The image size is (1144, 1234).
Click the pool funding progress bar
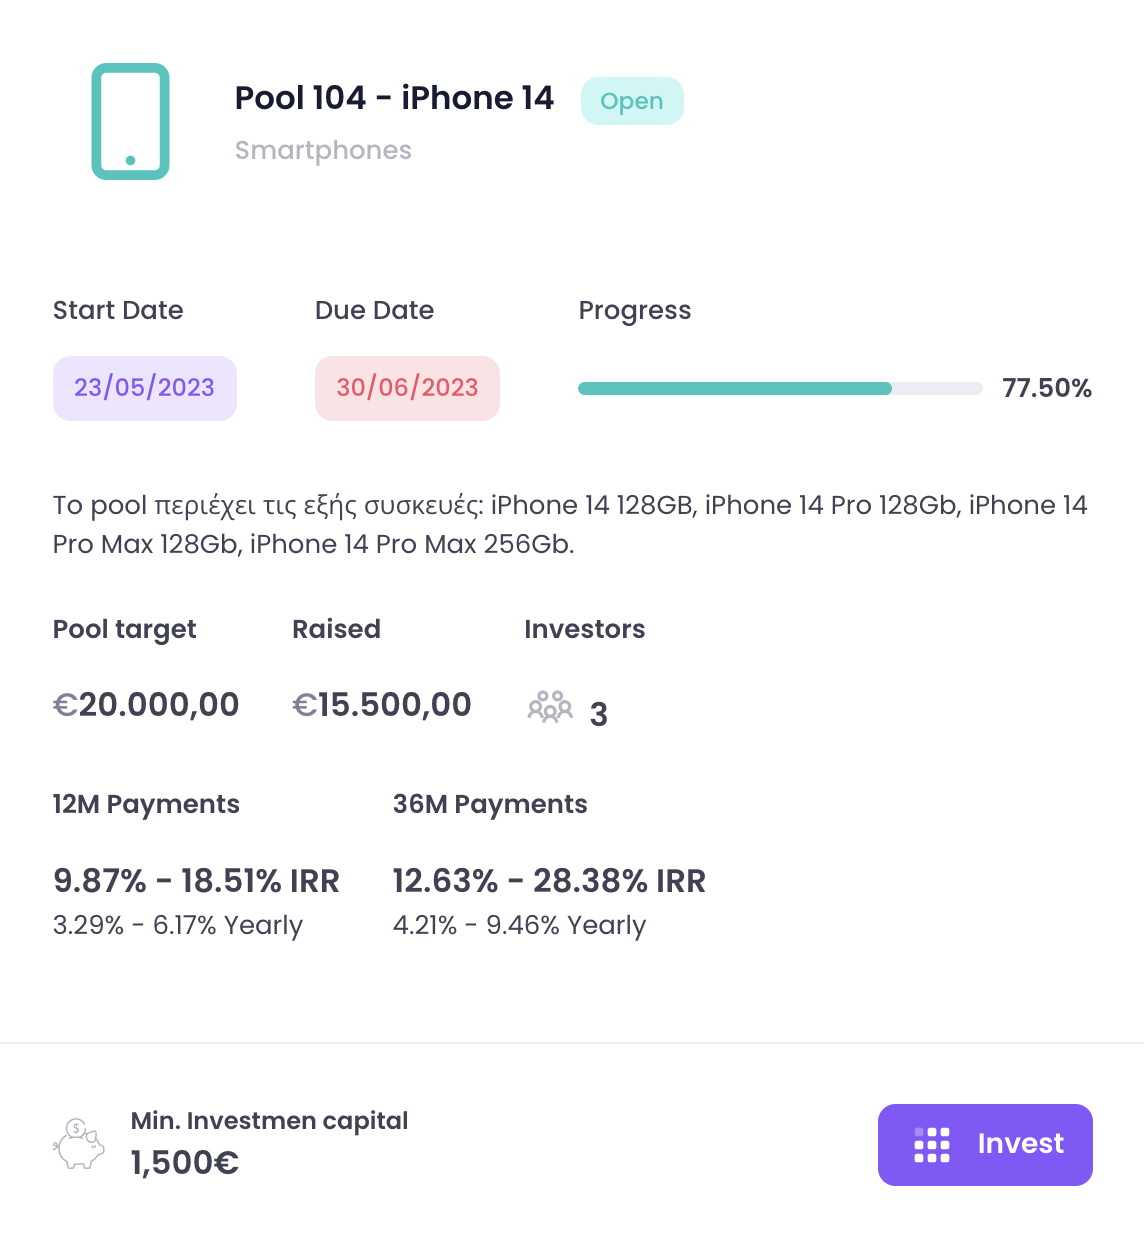(780, 388)
